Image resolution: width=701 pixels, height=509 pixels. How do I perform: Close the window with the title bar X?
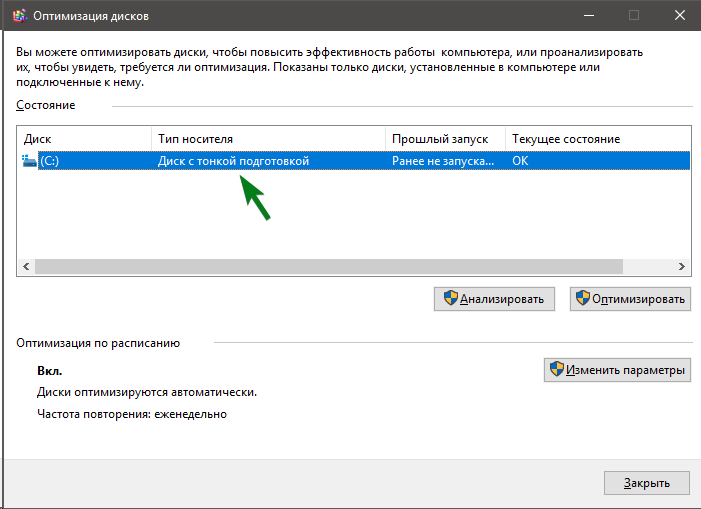[x=679, y=16]
